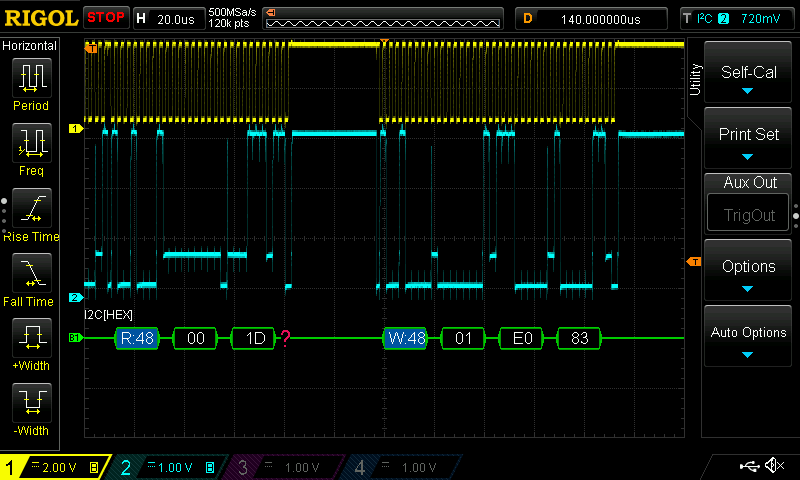Click the USB status icon
The height and width of the screenshot is (480, 800).
tap(748, 466)
